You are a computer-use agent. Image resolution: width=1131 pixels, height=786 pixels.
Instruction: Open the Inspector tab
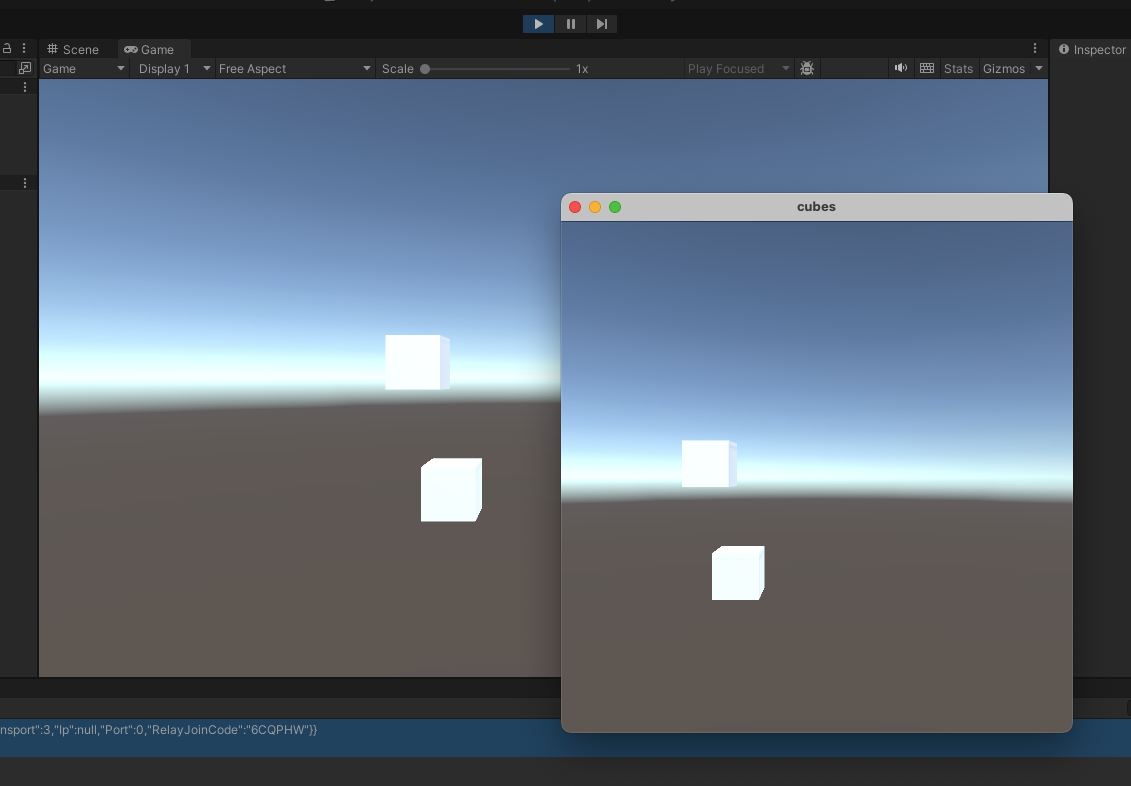1092,49
